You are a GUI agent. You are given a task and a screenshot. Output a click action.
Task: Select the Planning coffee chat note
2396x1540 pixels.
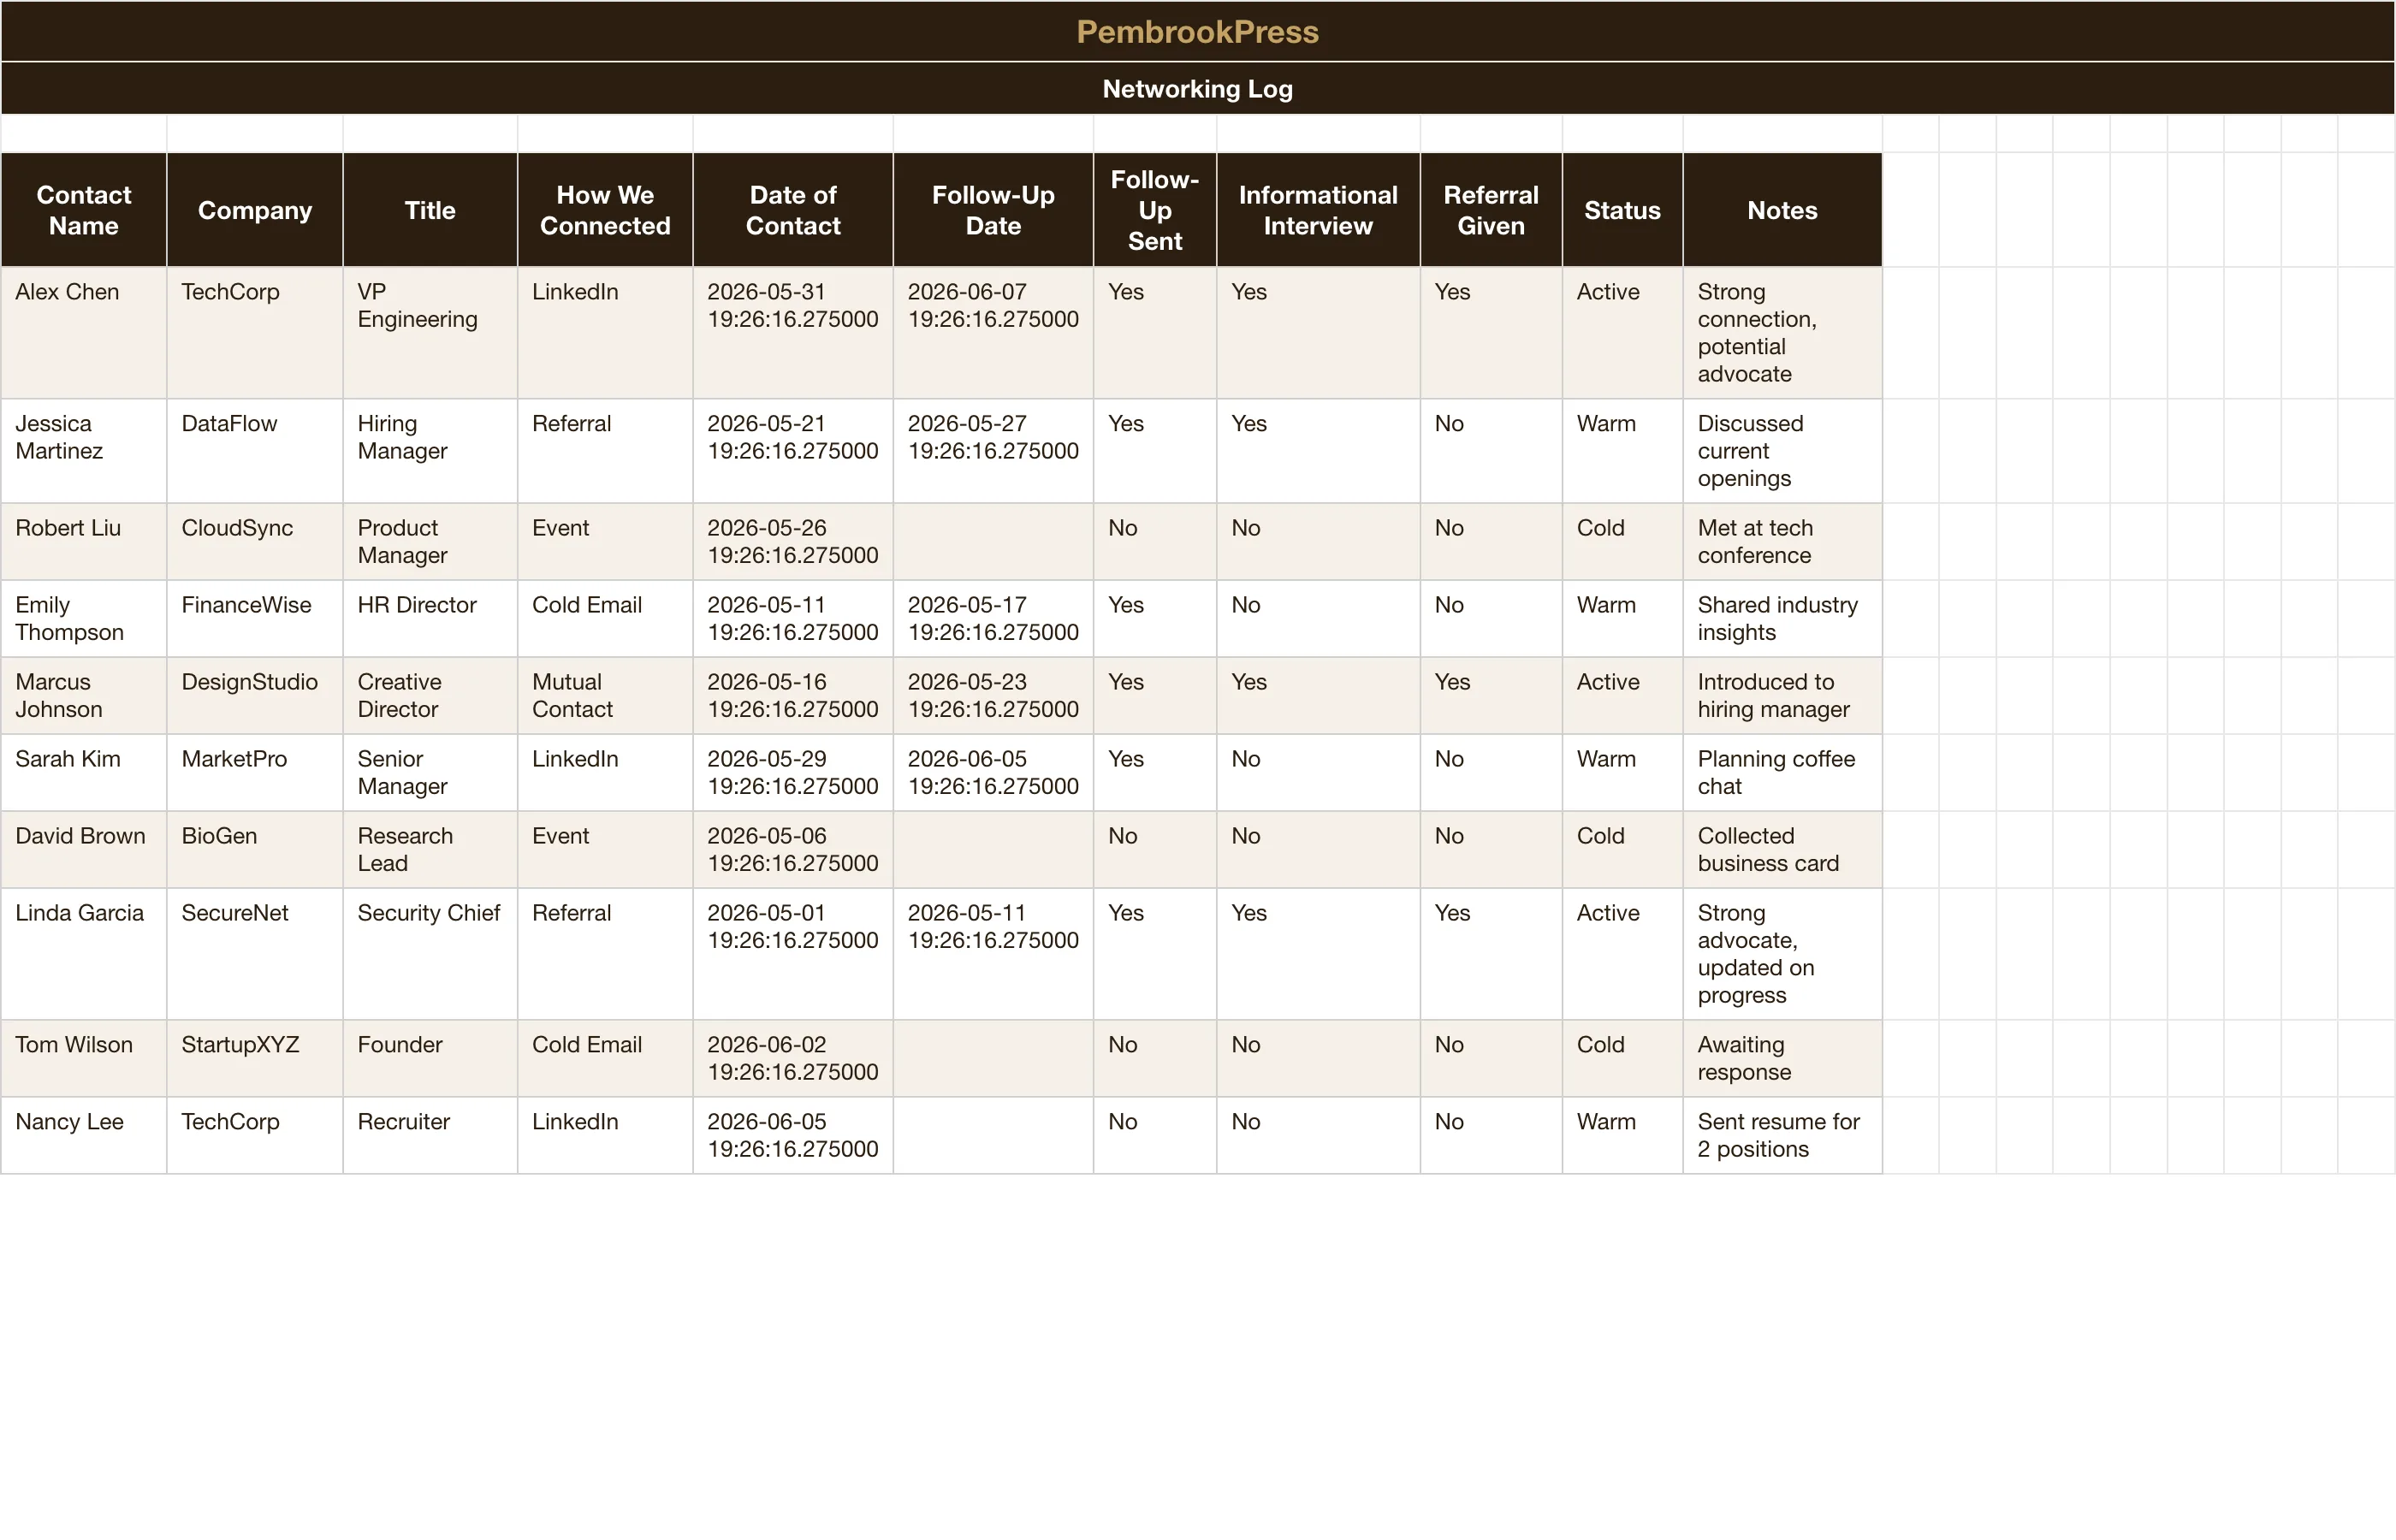[x=1782, y=773]
